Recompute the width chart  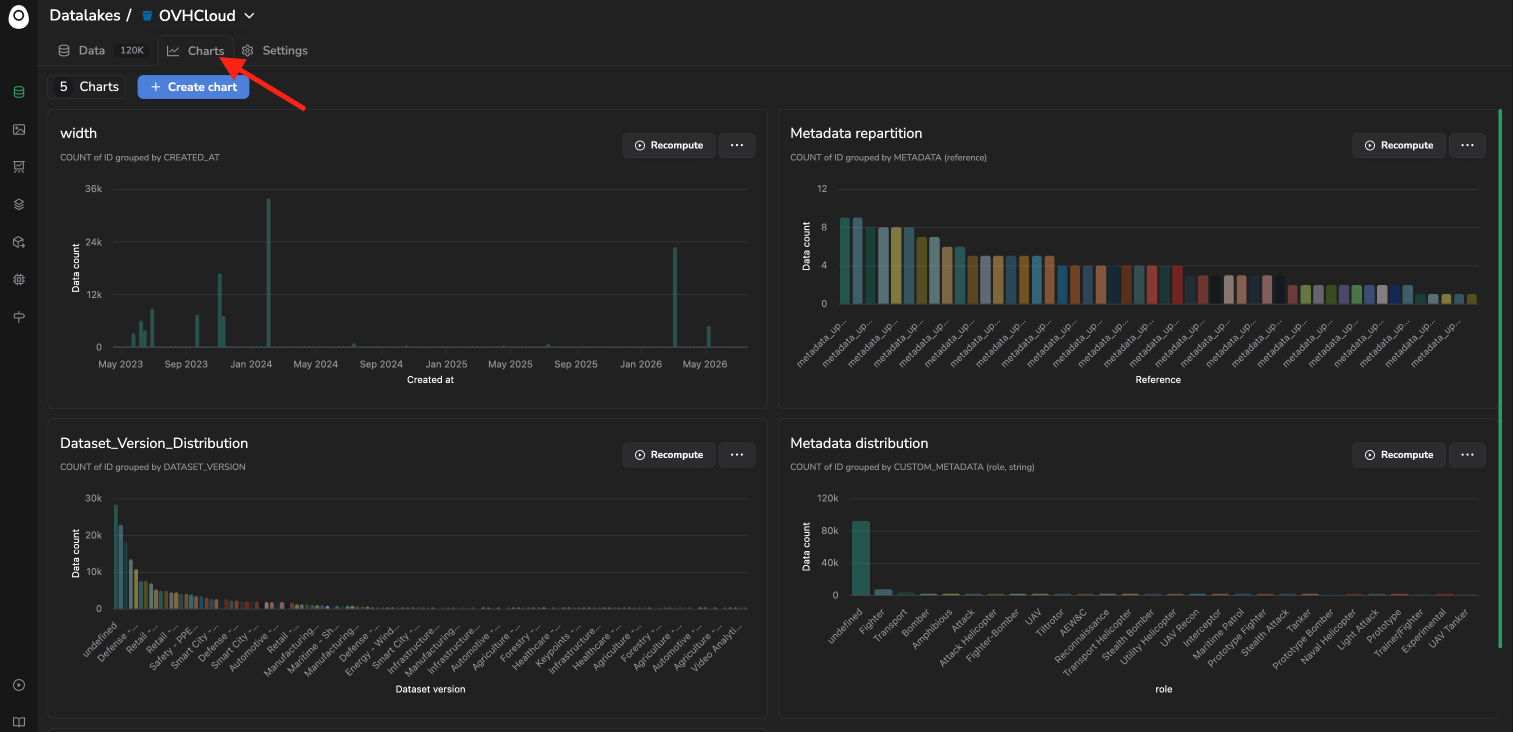click(669, 145)
